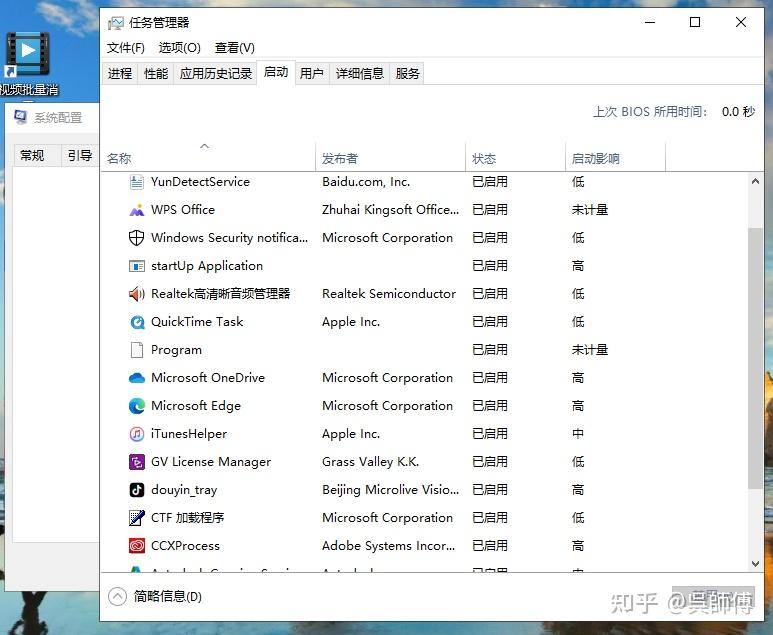Image resolution: width=773 pixels, height=635 pixels.
Task: Click the WPS Office app icon
Action: point(137,210)
